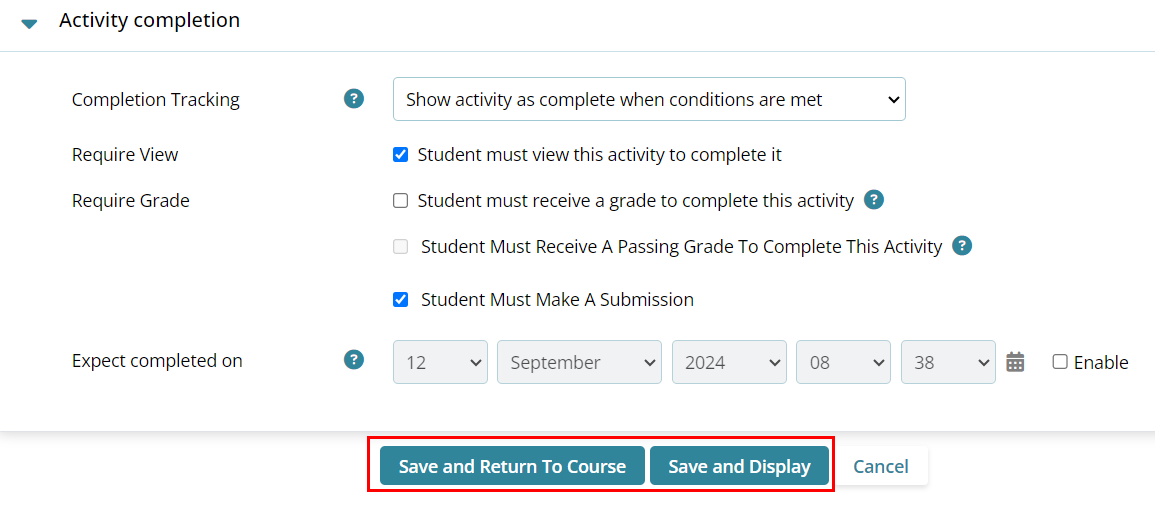This screenshot has width=1155, height=509.
Task: Click the Cancel button
Action: (880, 466)
